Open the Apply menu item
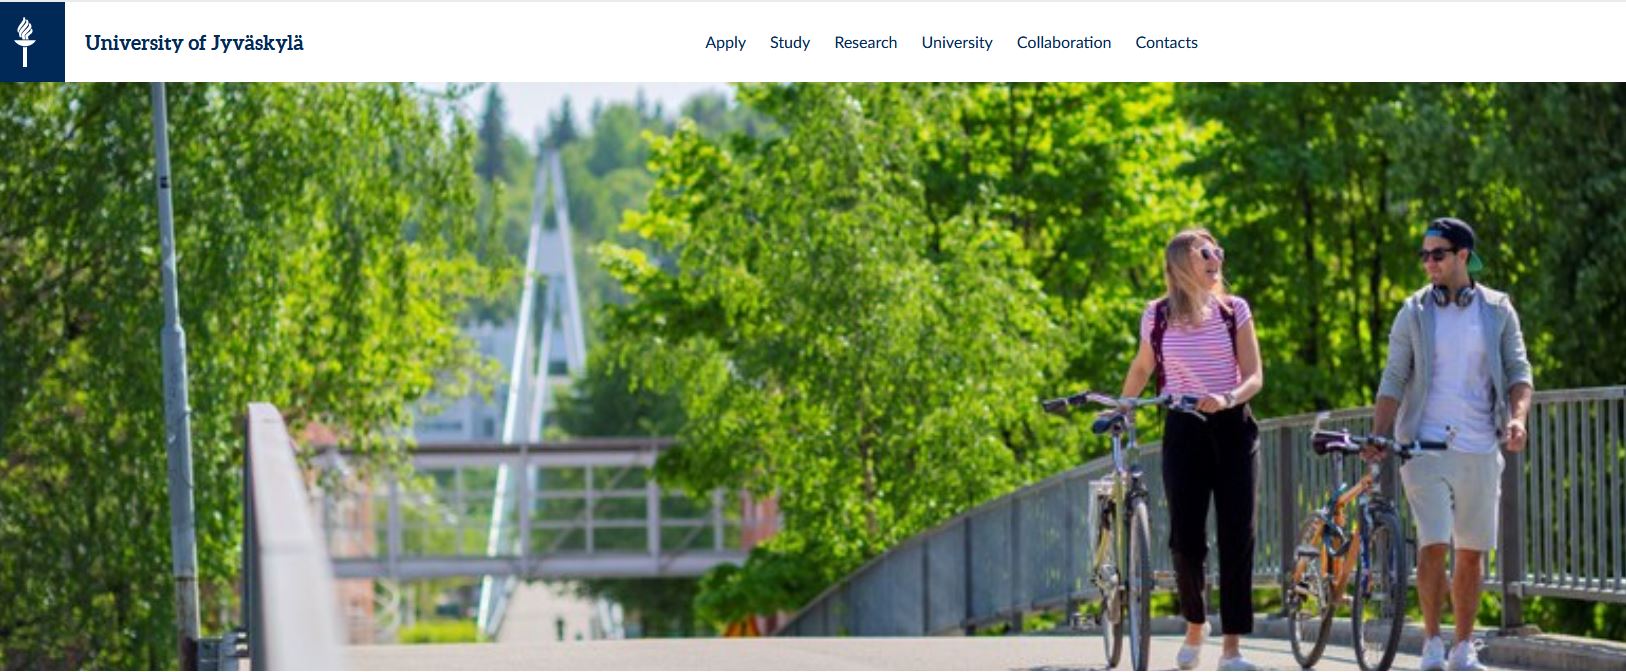This screenshot has height=672, width=1626. (725, 42)
